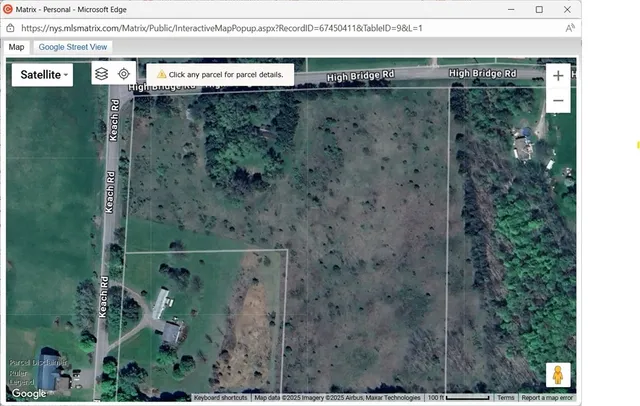Click the Parcel Disclaimer text
The image size is (640, 406).
tap(39, 363)
